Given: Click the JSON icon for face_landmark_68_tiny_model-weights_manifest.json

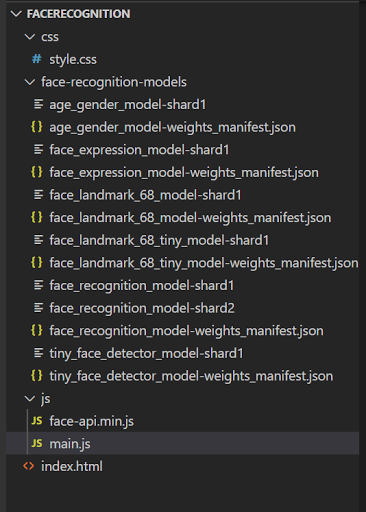Looking at the screenshot, I should [x=37, y=263].
